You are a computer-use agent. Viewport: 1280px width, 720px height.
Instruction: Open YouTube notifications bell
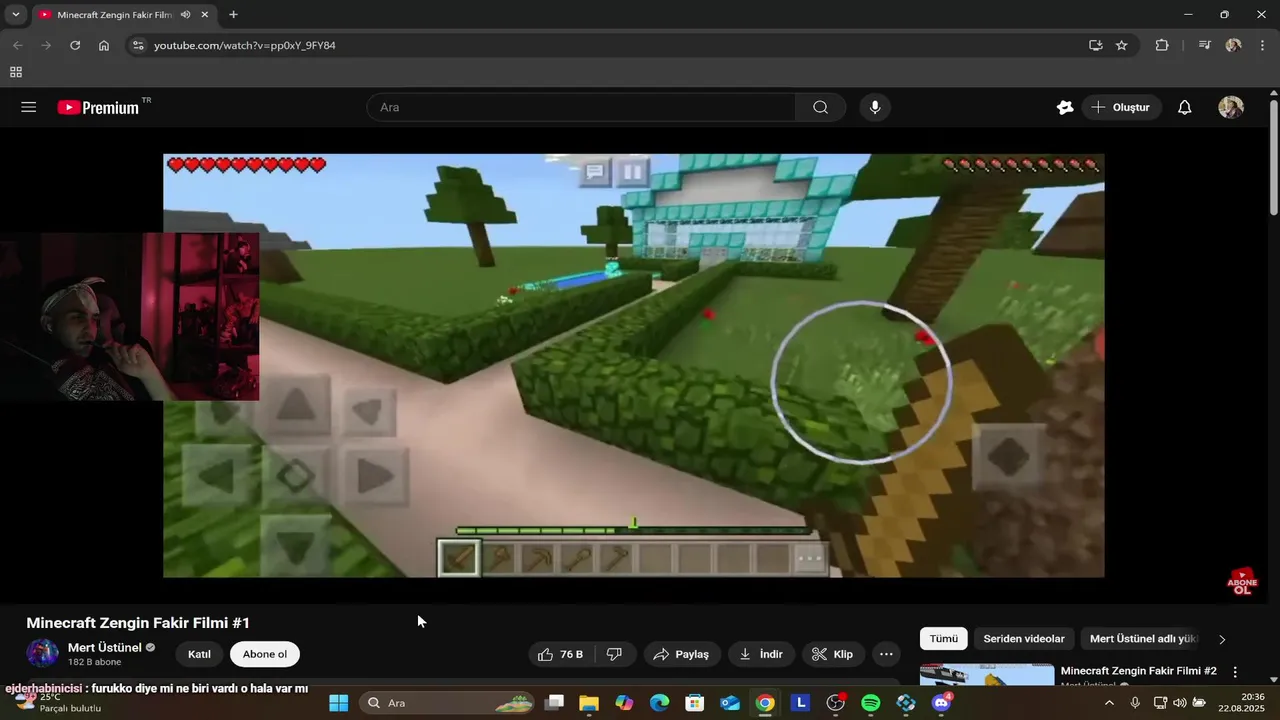[x=1185, y=107]
